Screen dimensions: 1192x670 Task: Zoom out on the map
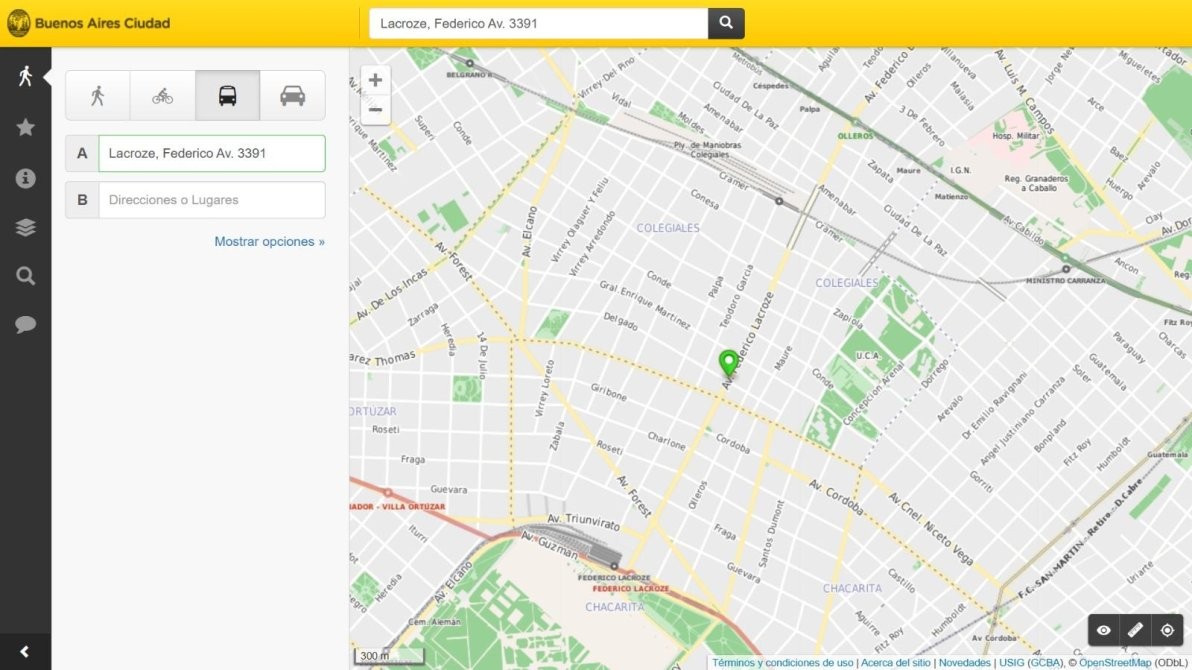(375, 110)
